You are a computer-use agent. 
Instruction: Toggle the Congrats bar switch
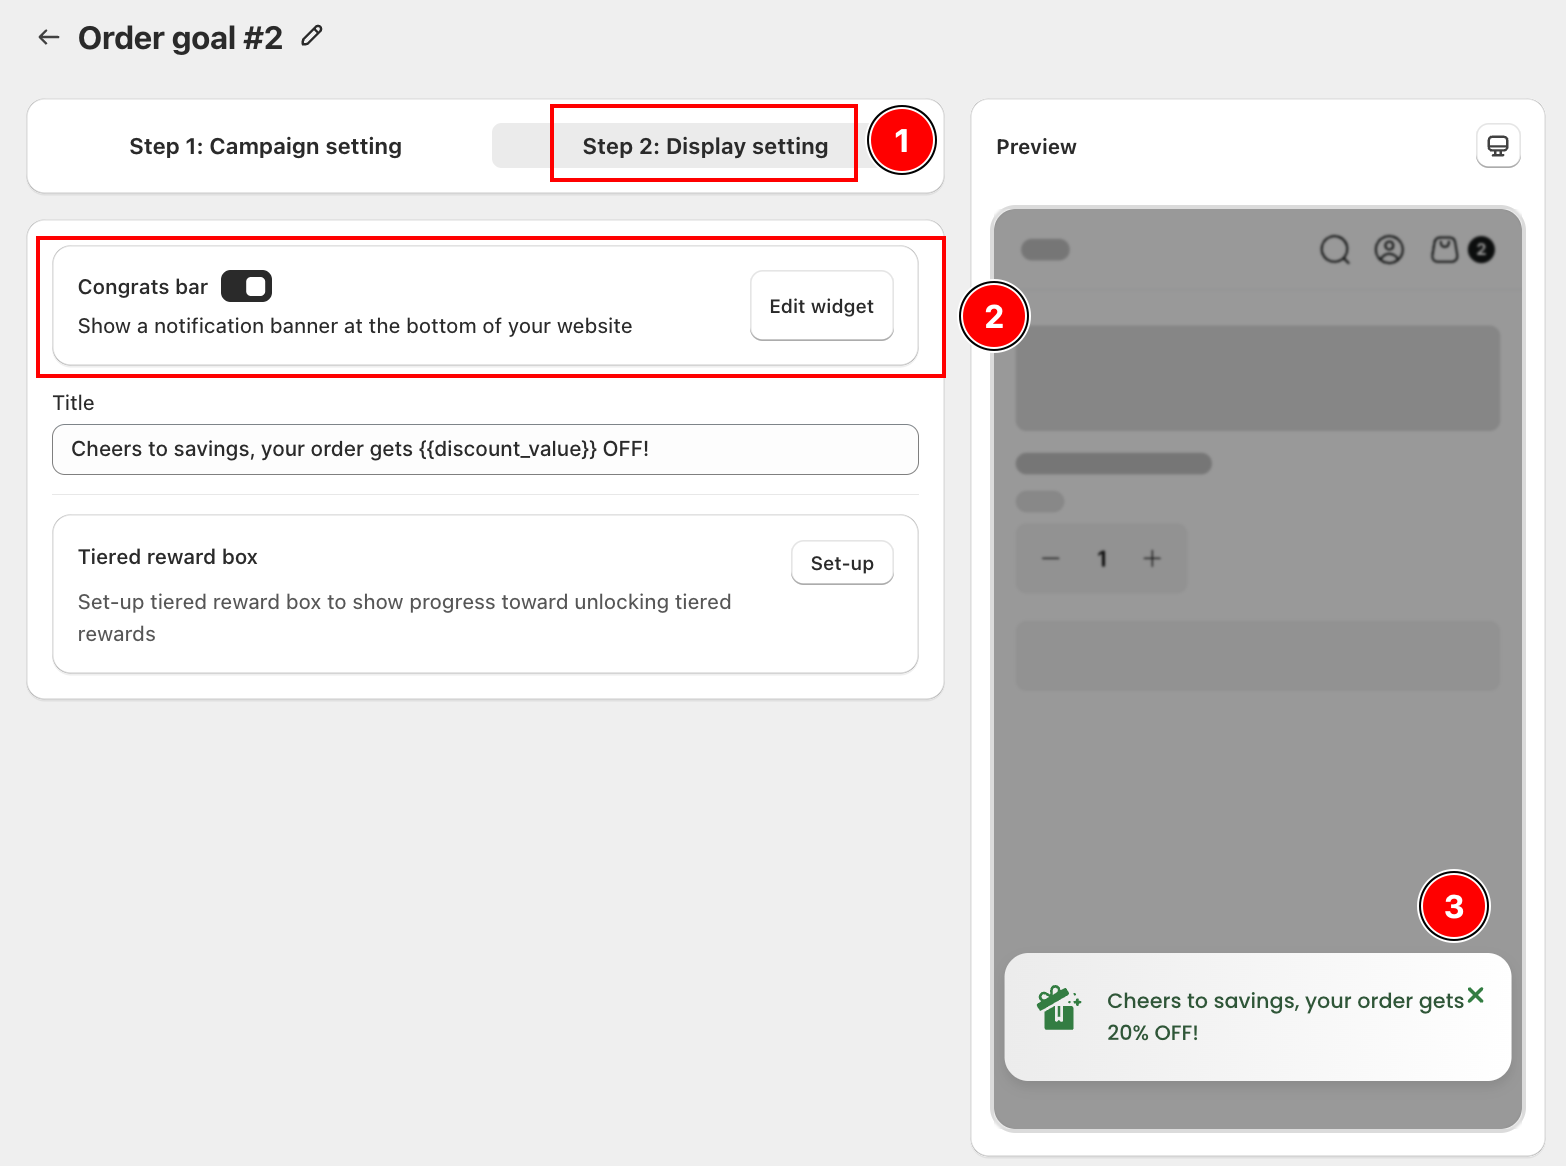click(246, 286)
